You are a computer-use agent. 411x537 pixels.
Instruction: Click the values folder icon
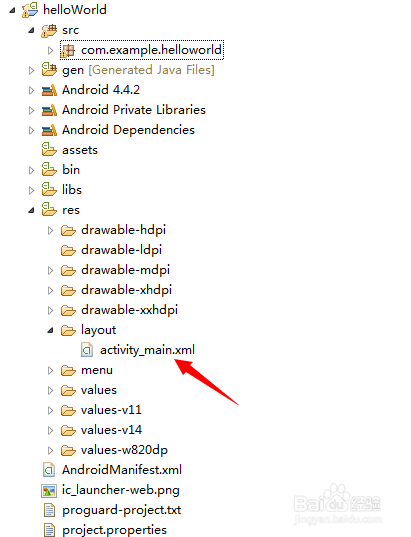[x=68, y=390]
